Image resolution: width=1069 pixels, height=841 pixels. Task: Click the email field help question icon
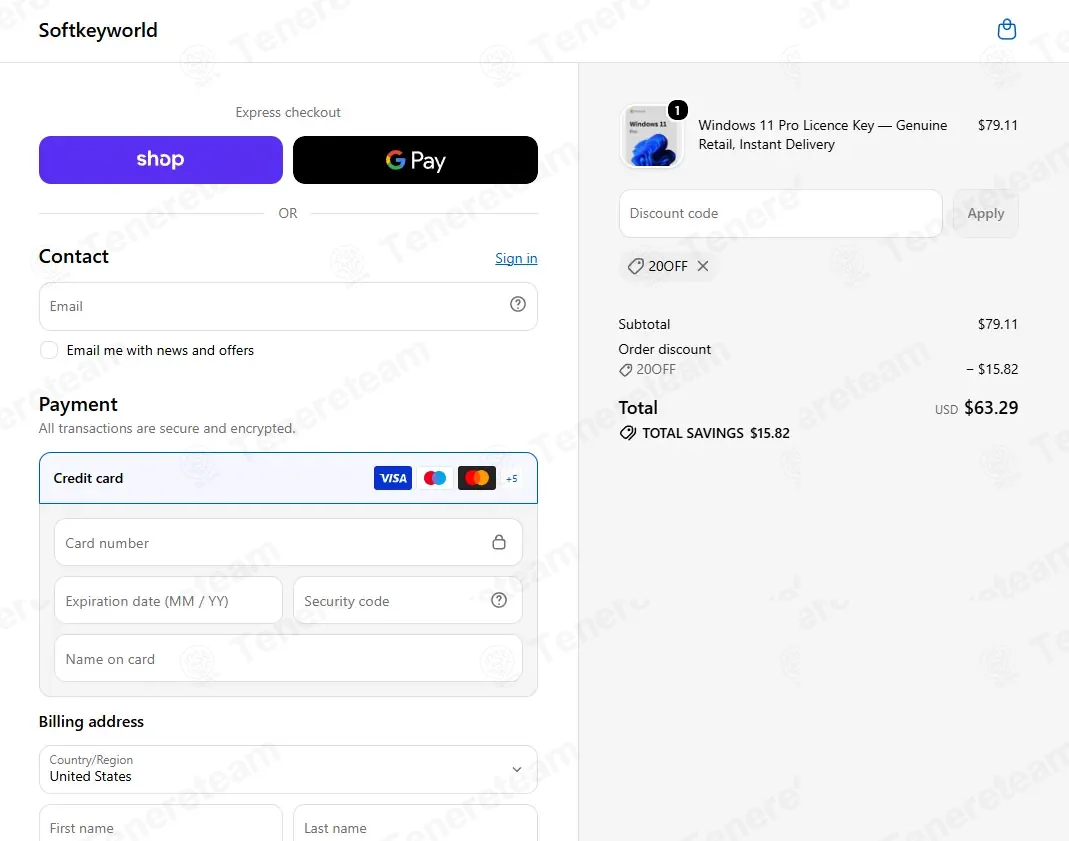pos(517,305)
